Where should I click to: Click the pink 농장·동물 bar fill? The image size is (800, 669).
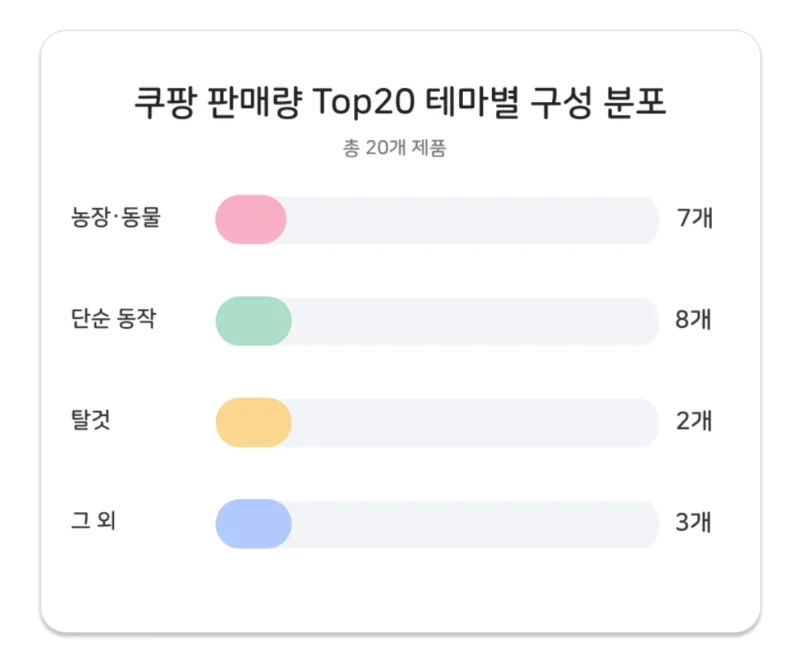[251, 219]
